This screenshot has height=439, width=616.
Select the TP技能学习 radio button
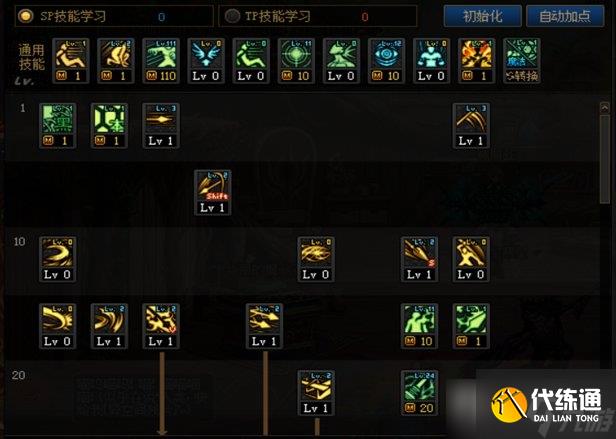coord(232,16)
